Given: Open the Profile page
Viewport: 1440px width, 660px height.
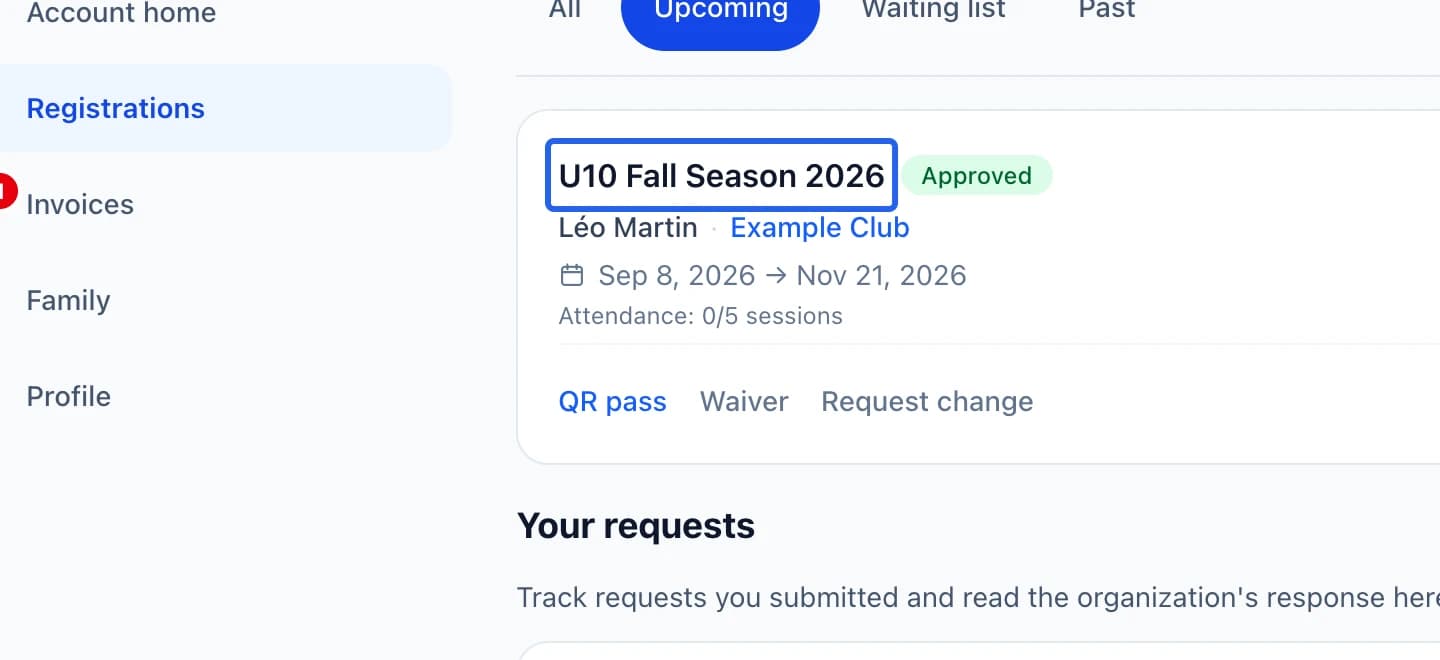Looking at the screenshot, I should tap(68, 396).
